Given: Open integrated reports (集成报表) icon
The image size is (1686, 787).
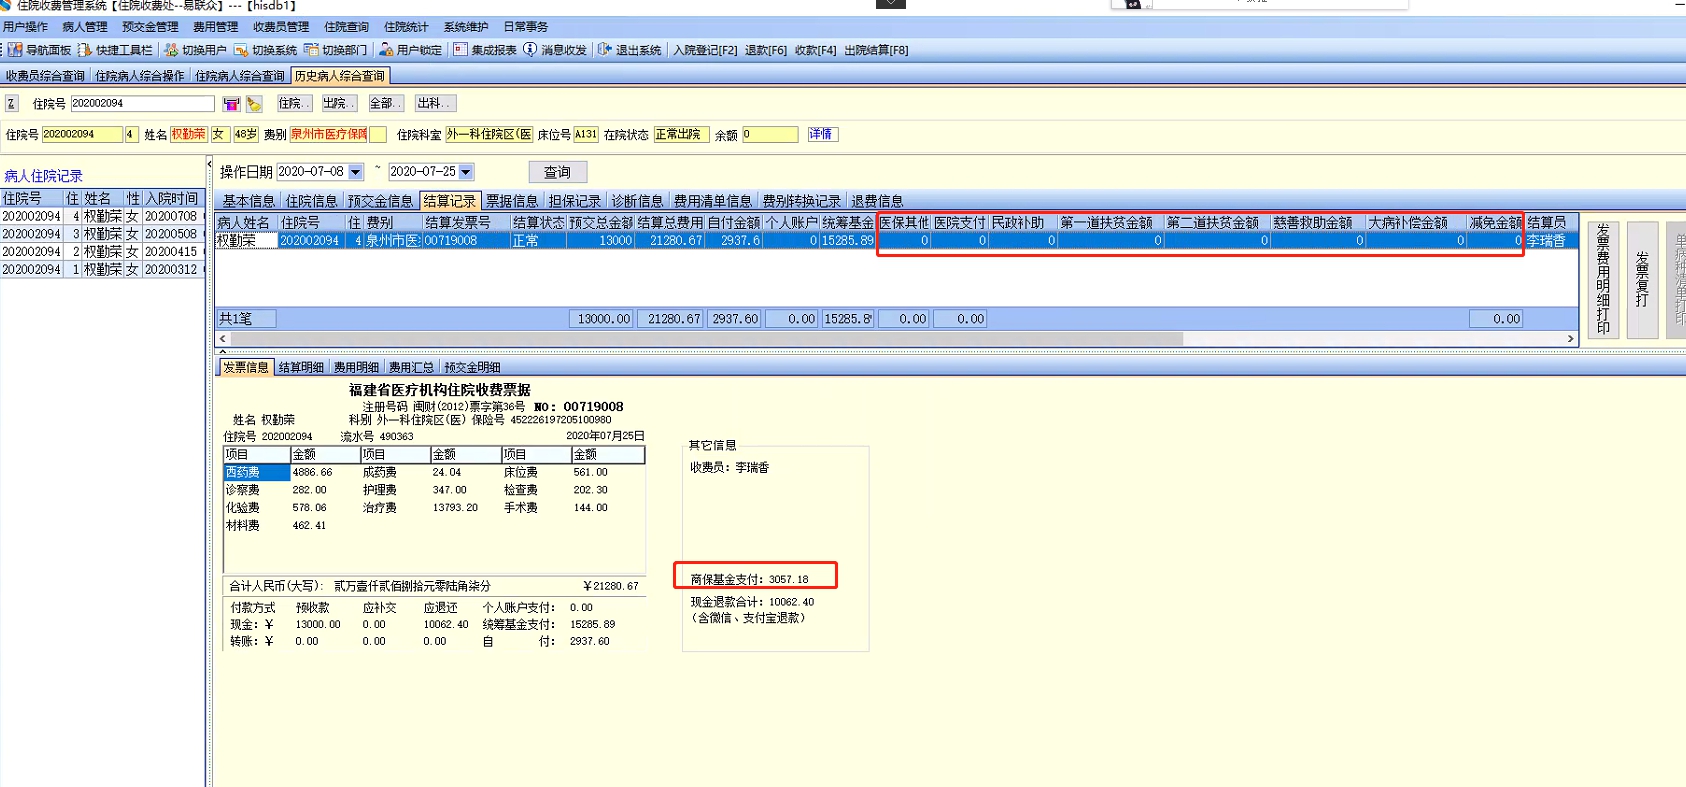Looking at the screenshot, I should click(460, 49).
